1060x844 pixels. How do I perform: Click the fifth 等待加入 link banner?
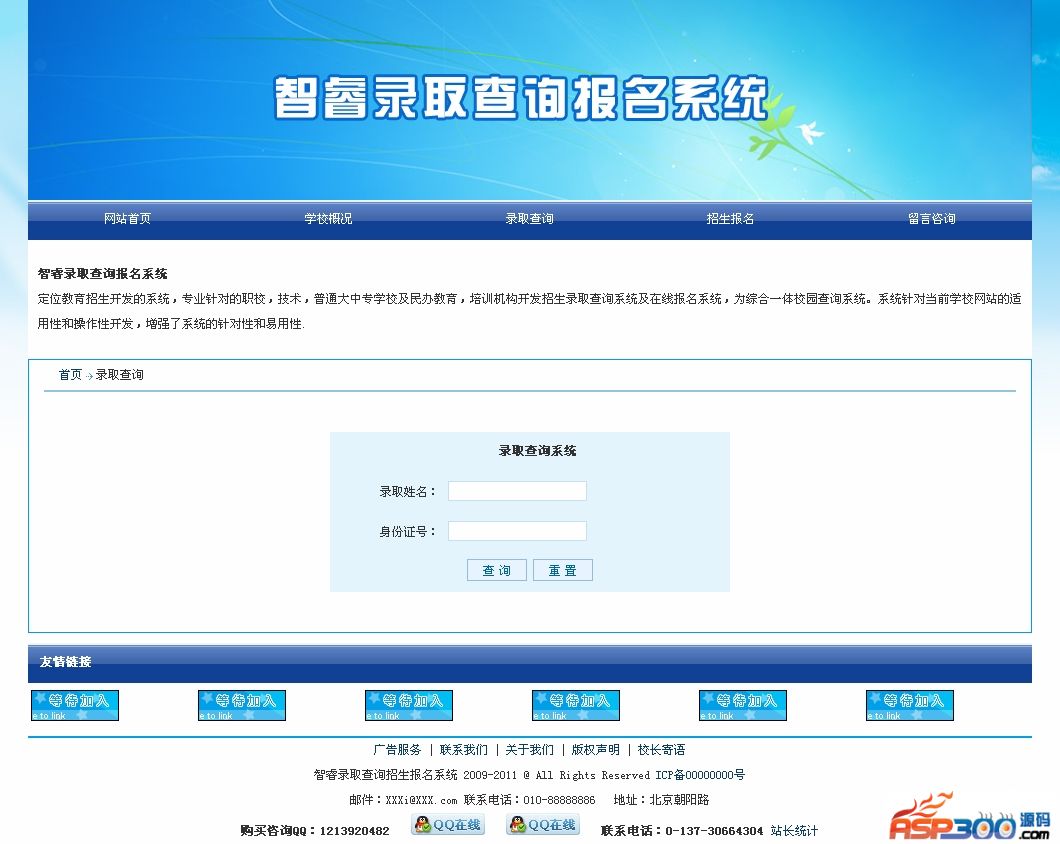tap(743, 705)
